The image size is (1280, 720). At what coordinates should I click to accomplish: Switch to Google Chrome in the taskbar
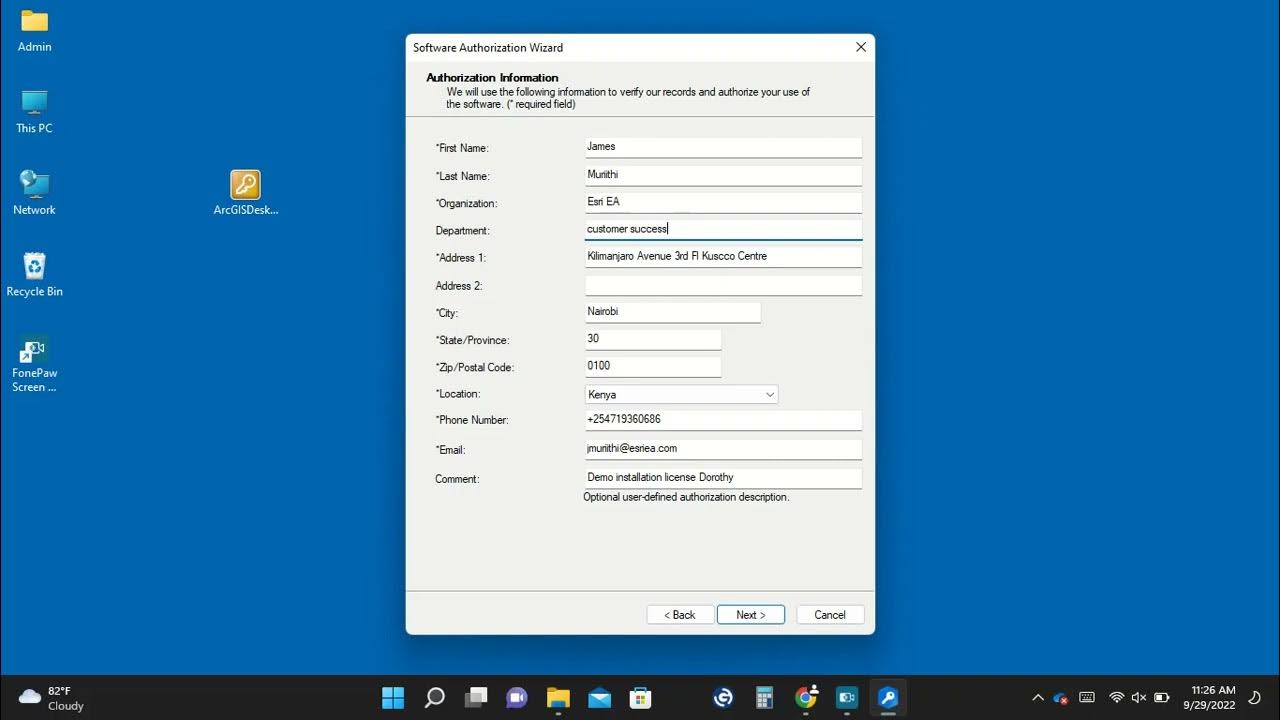806,697
